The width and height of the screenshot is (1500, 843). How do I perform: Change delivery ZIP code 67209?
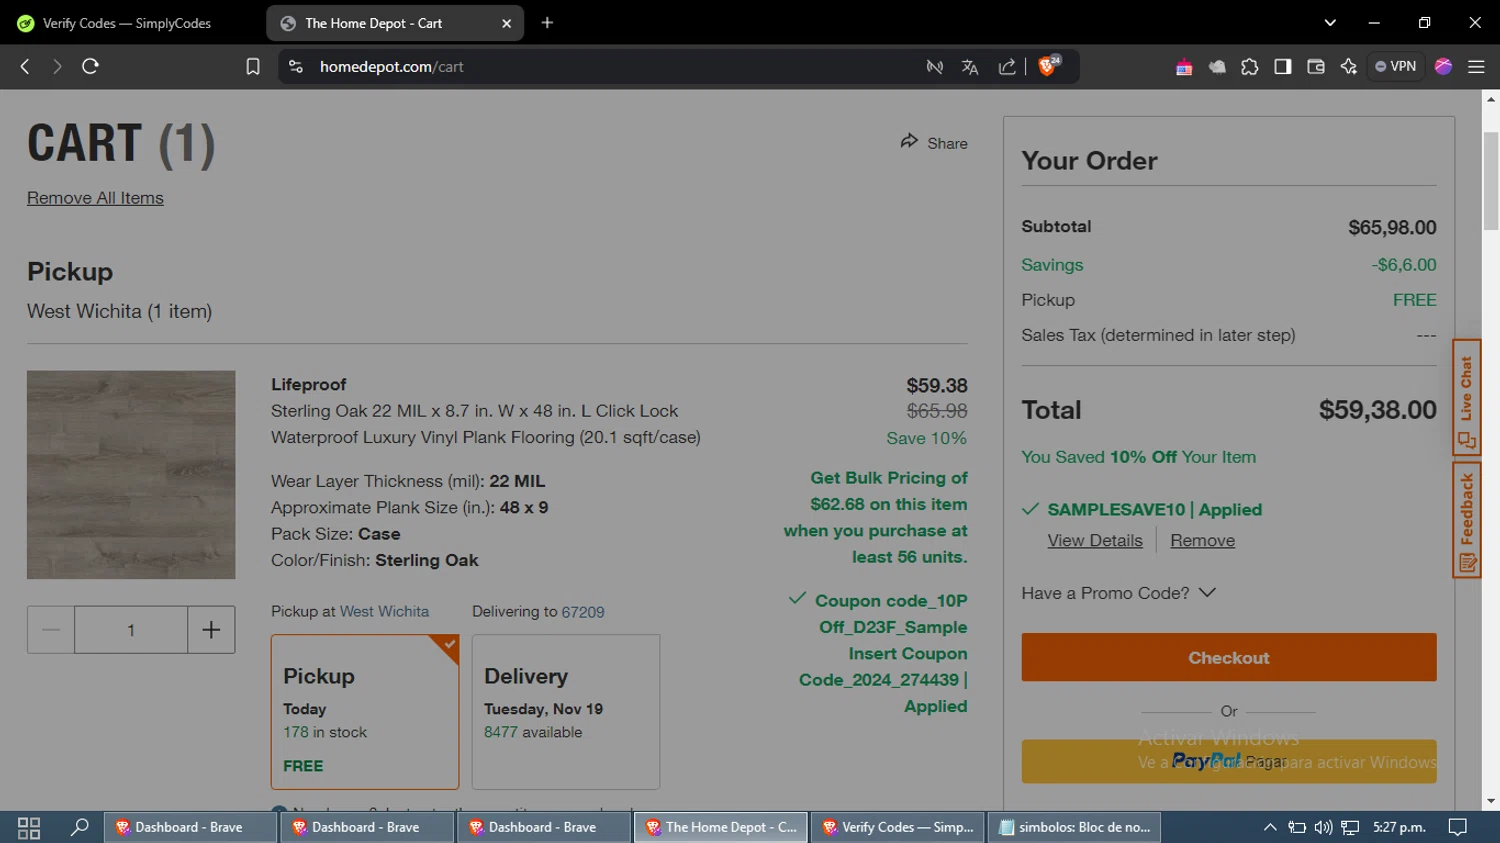(583, 612)
